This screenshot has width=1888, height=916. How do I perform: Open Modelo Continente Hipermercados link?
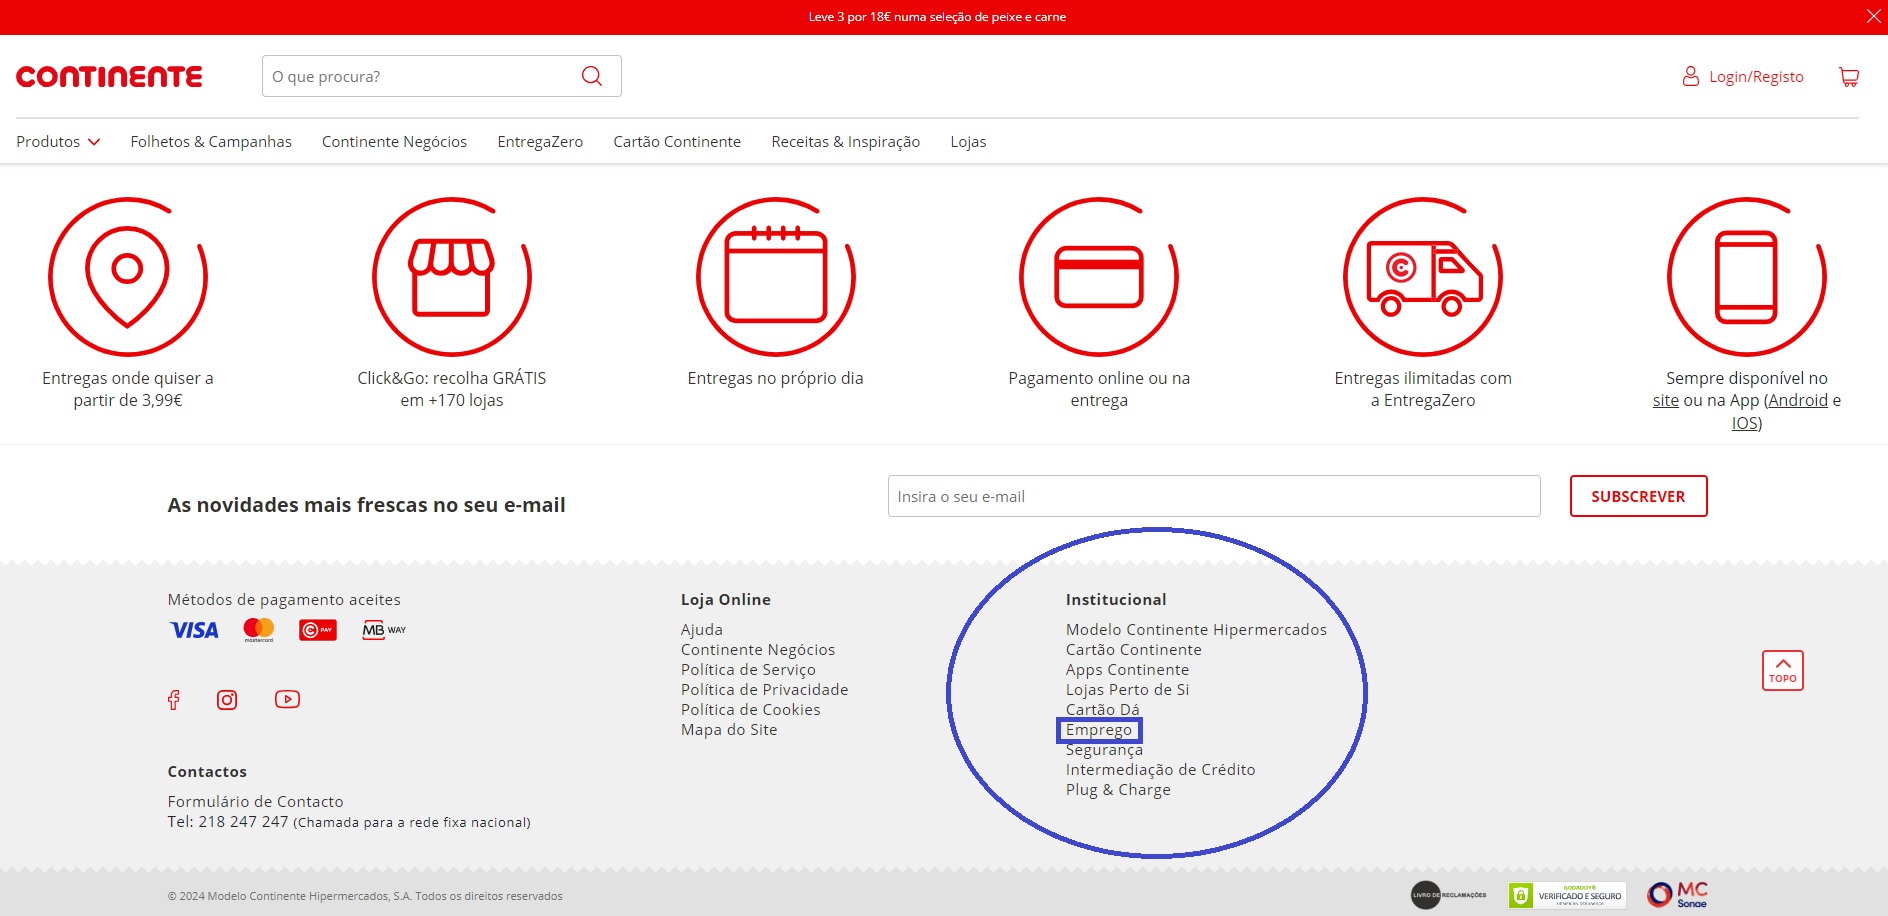tap(1196, 630)
